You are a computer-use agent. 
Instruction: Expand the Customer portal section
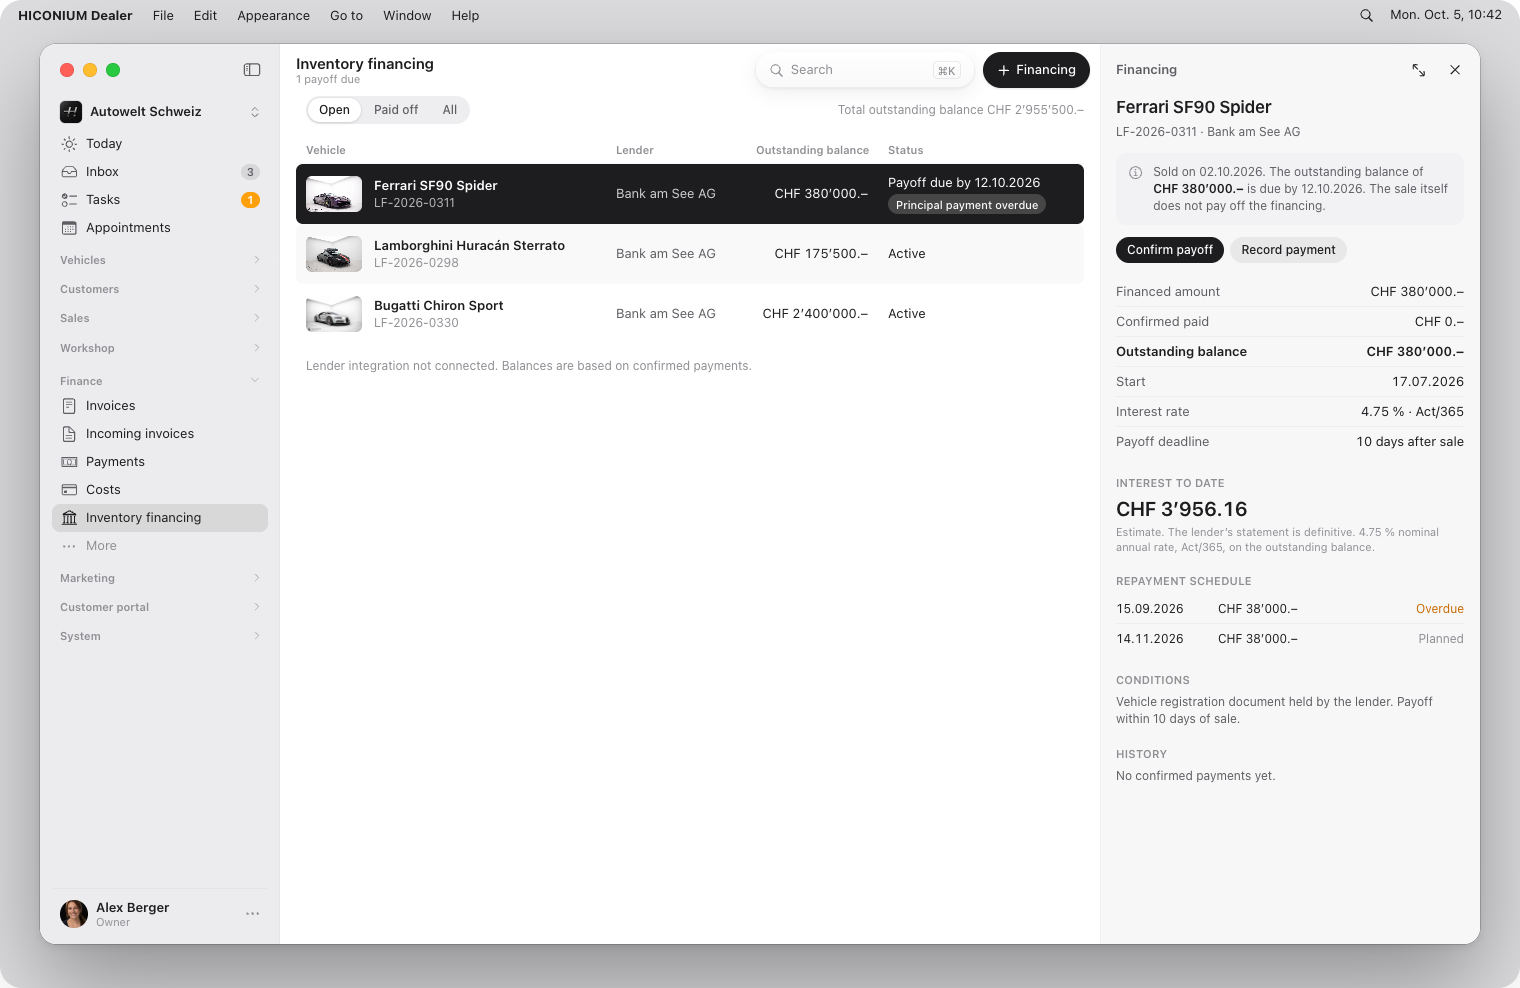[160, 607]
